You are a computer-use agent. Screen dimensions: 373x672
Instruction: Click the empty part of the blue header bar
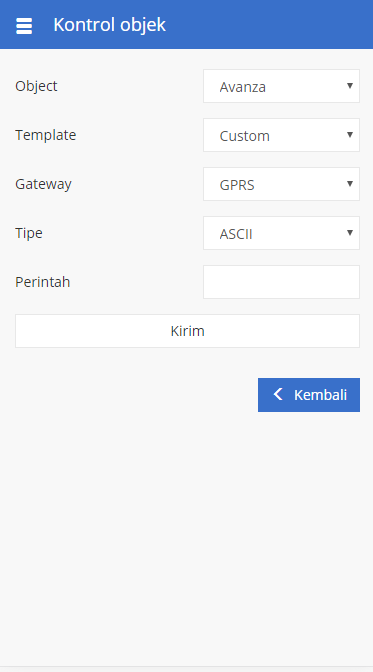coord(270,24)
